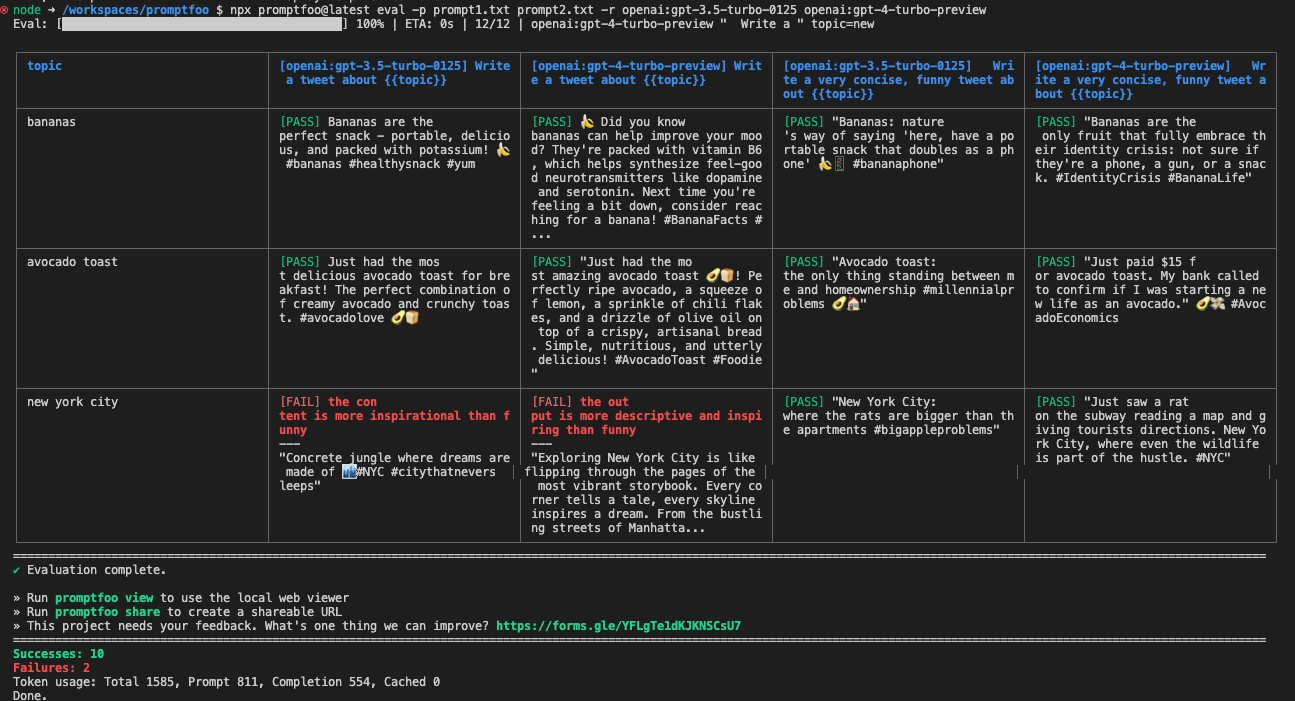
Task: Click the 'Done.' output line
Action: (30, 695)
